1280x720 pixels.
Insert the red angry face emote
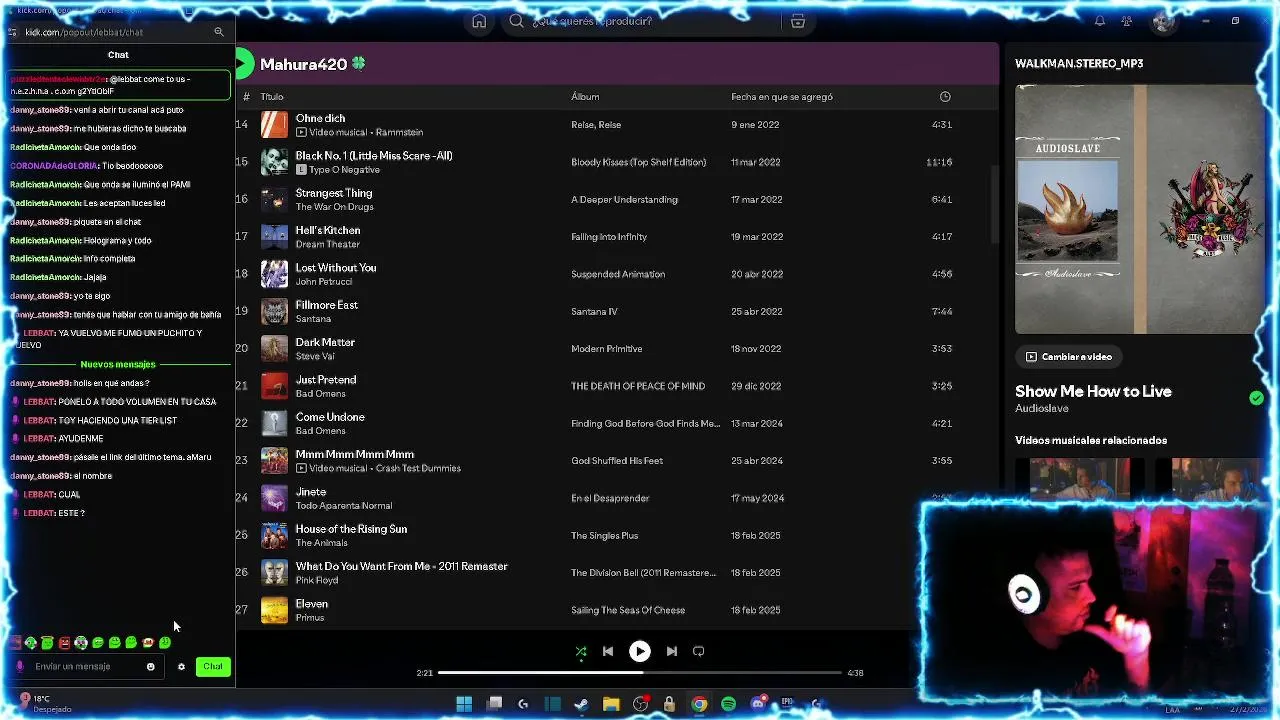point(64,643)
